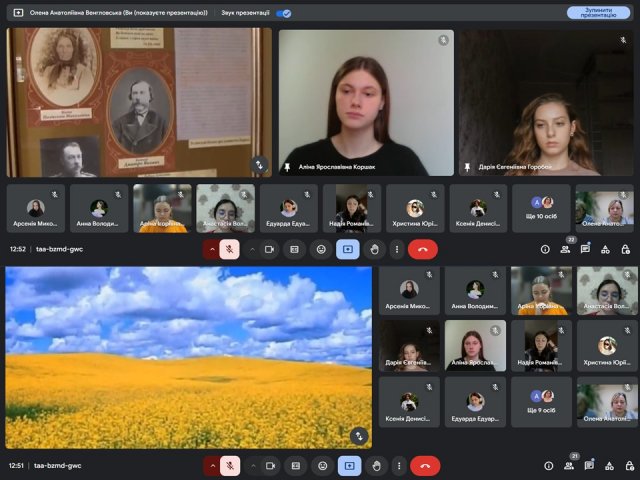This screenshot has height=480, width=640.
Task: Raise hand in the 12:52 meeting toolbar
Action: click(375, 249)
